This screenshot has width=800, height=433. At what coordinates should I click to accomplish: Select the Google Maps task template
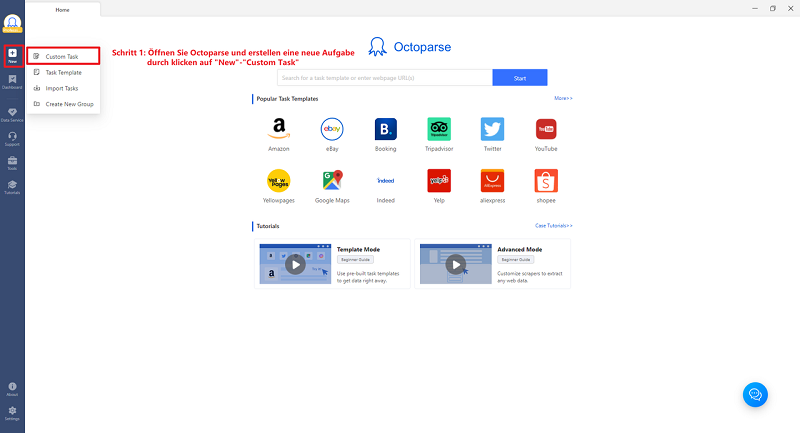pyautogui.click(x=332, y=186)
